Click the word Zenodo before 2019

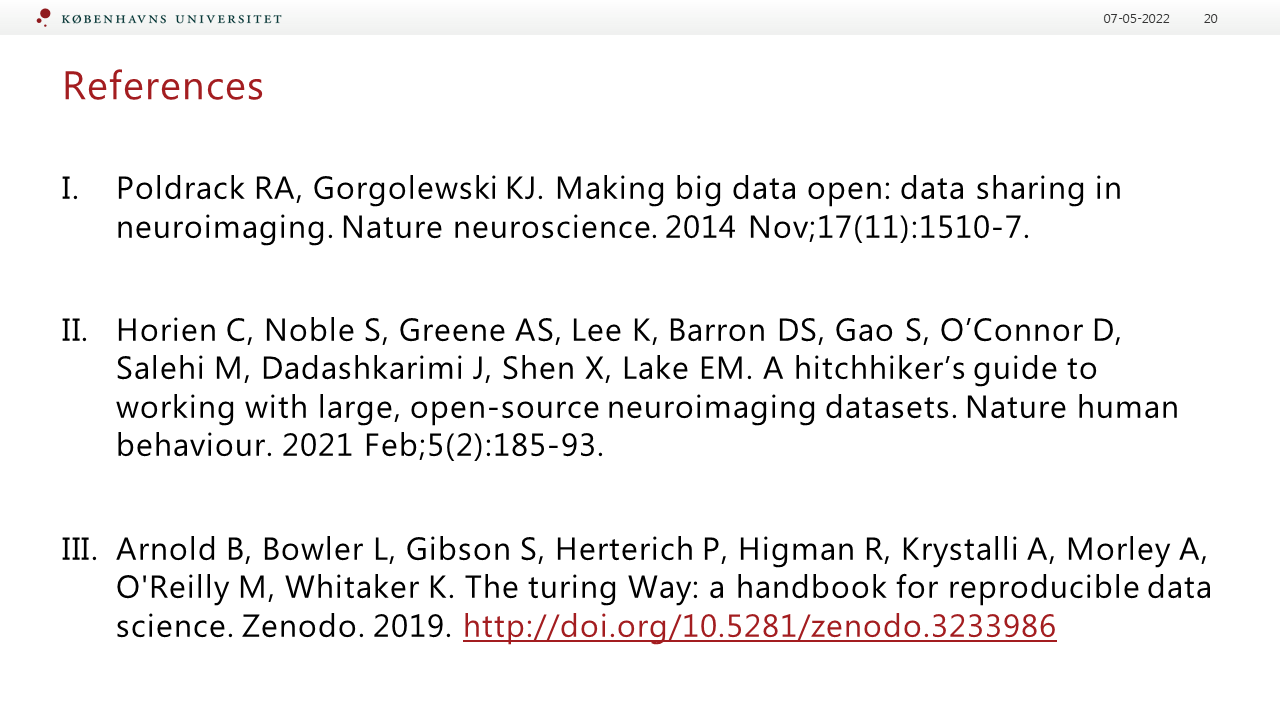point(302,627)
